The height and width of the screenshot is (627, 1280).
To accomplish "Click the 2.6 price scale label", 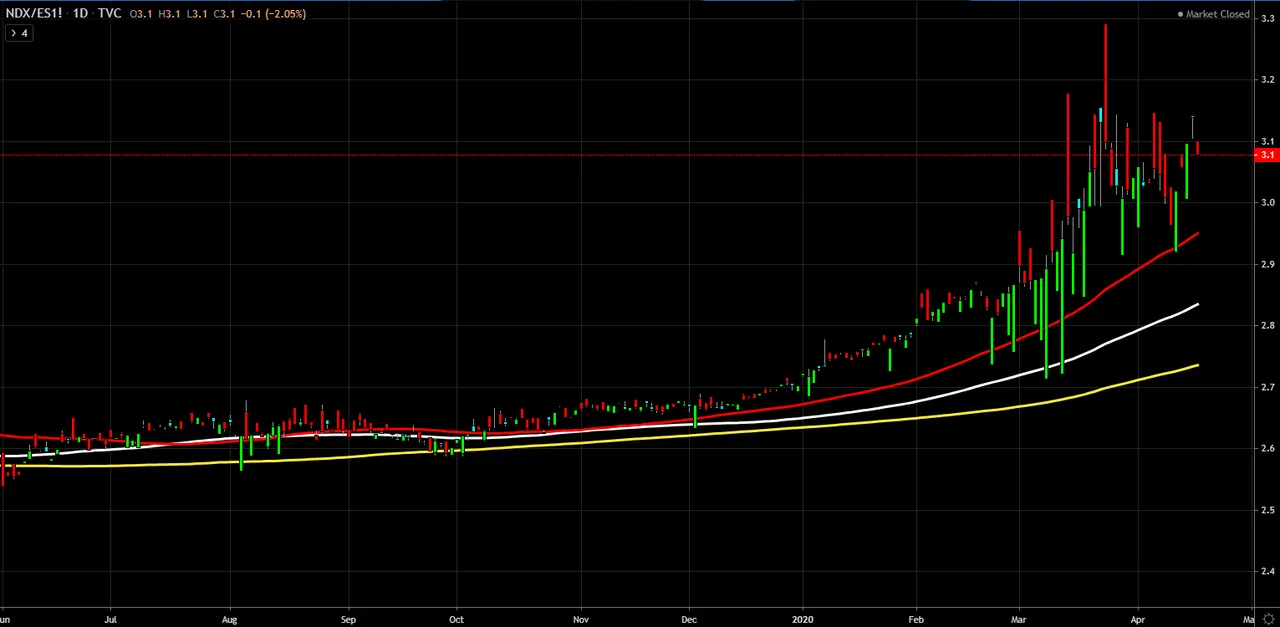I will 1267,449.
